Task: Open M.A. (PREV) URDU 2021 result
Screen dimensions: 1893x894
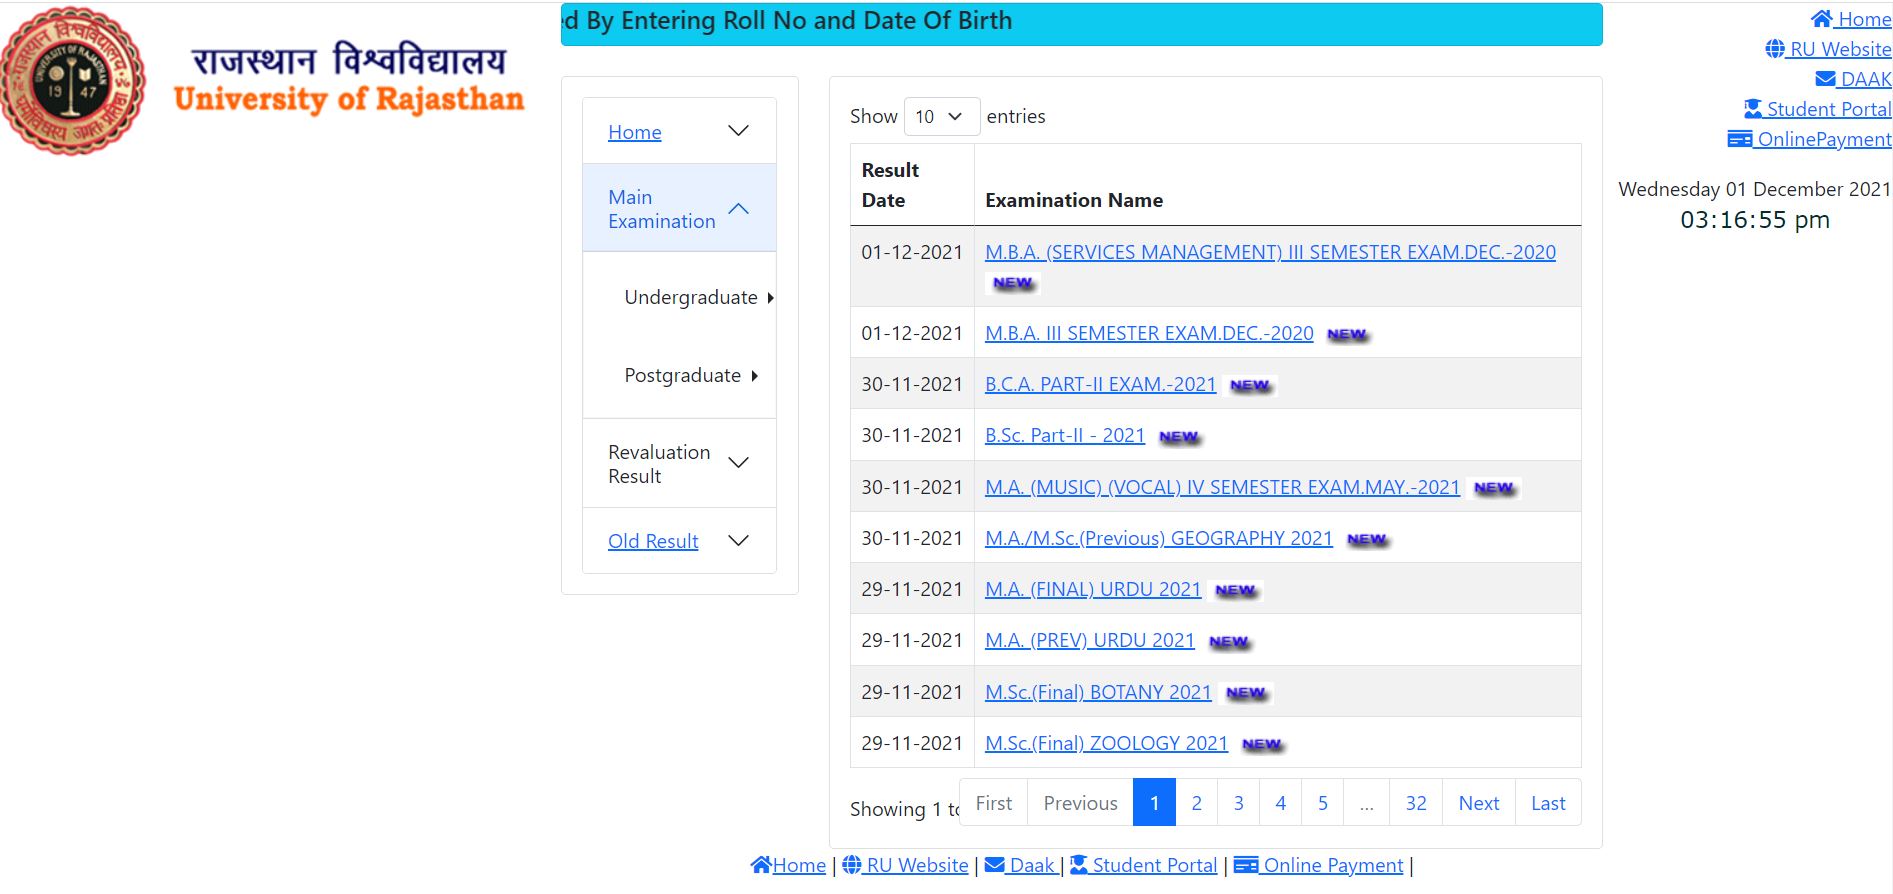Action: point(1089,640)
